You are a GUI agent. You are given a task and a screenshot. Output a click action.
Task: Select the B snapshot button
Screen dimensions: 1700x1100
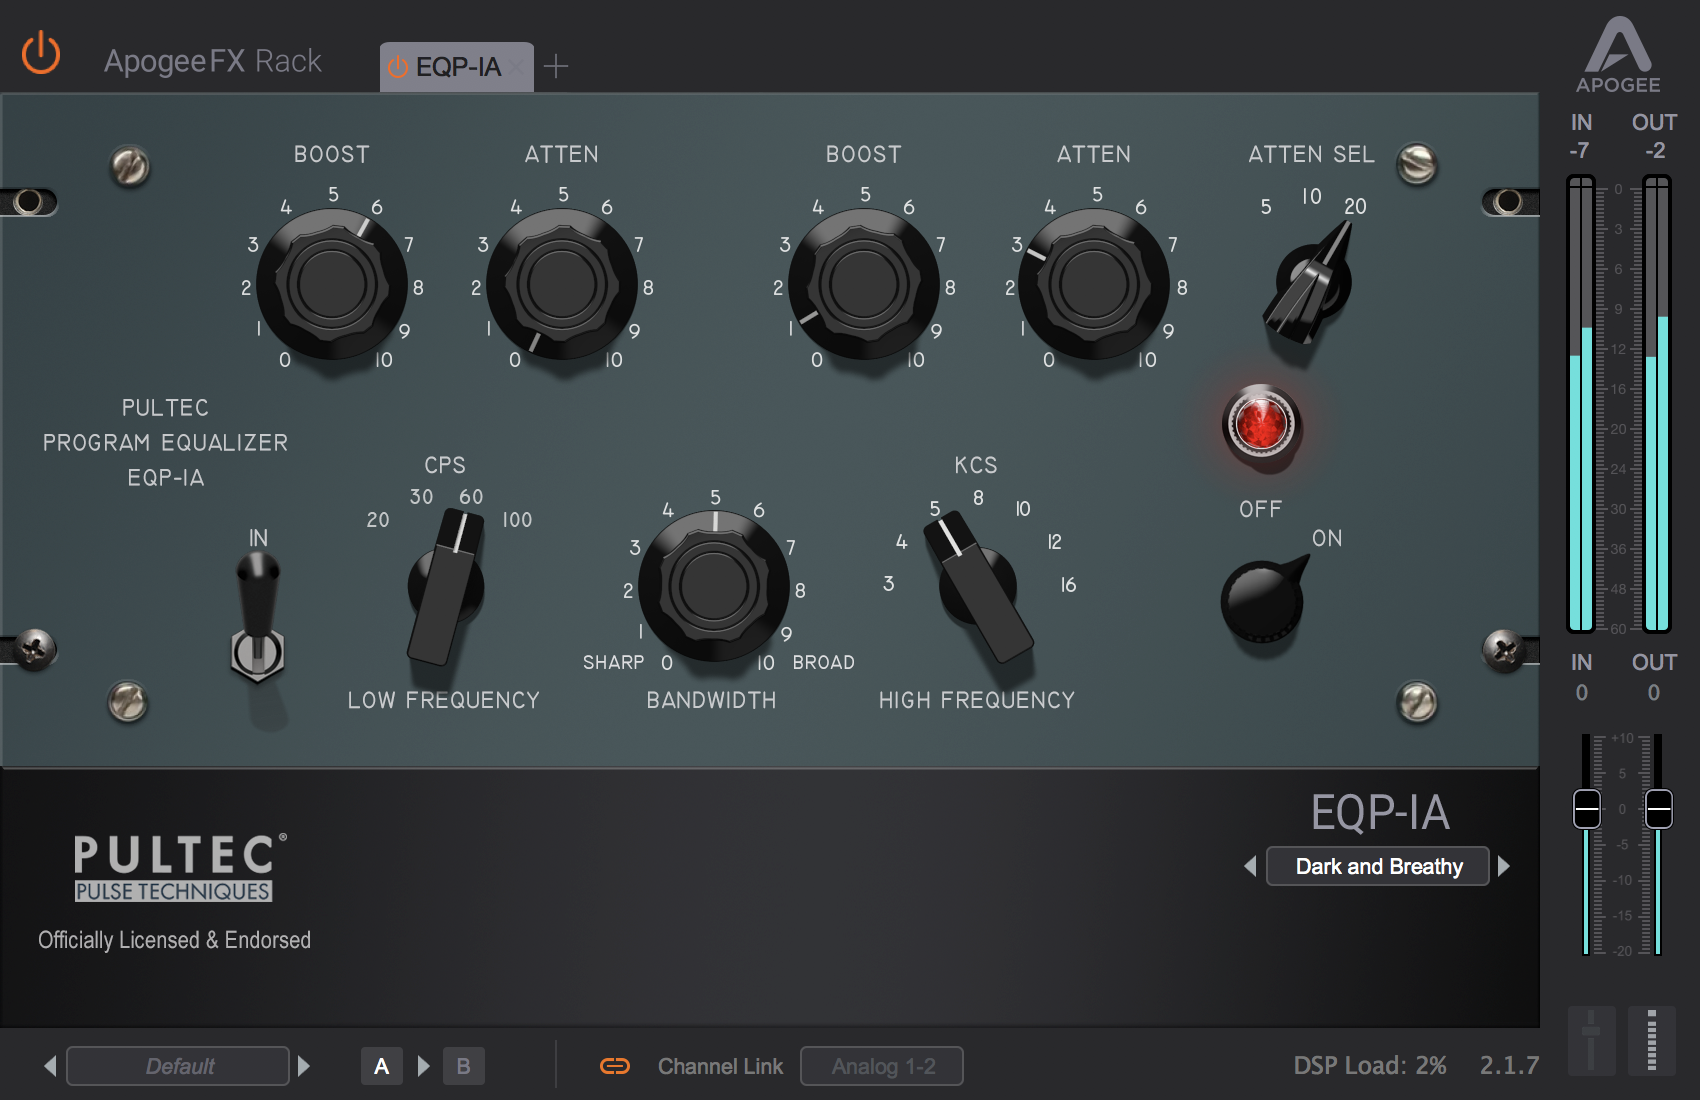coord(463,1066)
